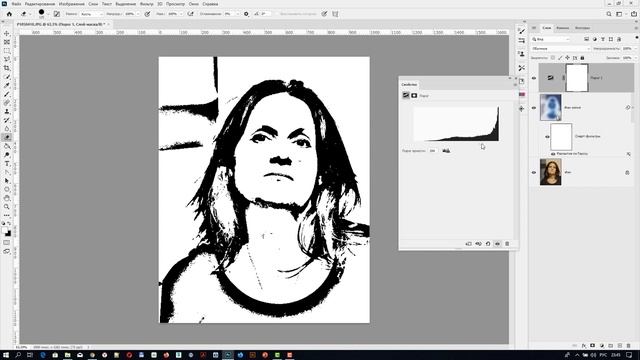Select the Clone Stamp tool
The image size is (640, 360).
[x=7, y=111]
